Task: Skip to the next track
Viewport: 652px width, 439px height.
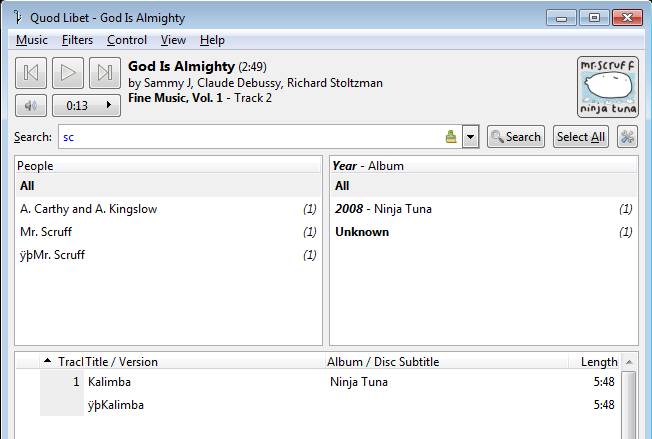Action: point(105,73)
